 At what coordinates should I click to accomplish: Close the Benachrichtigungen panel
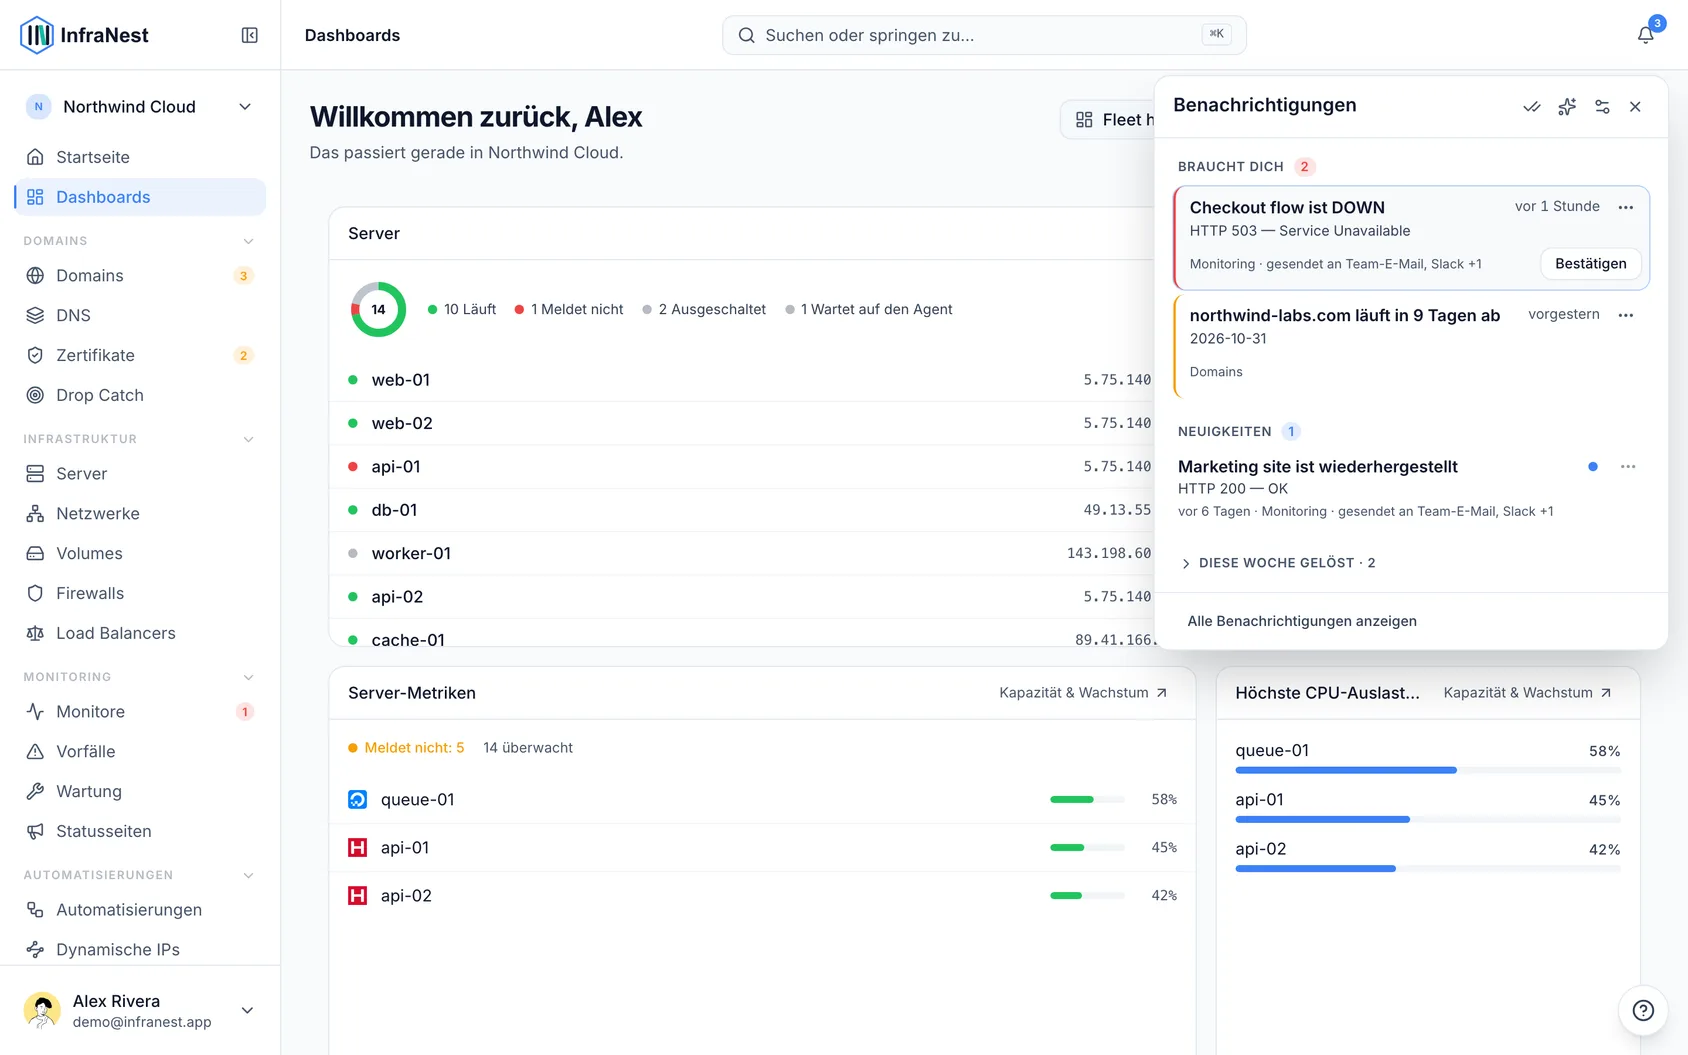coord(1635,106)
